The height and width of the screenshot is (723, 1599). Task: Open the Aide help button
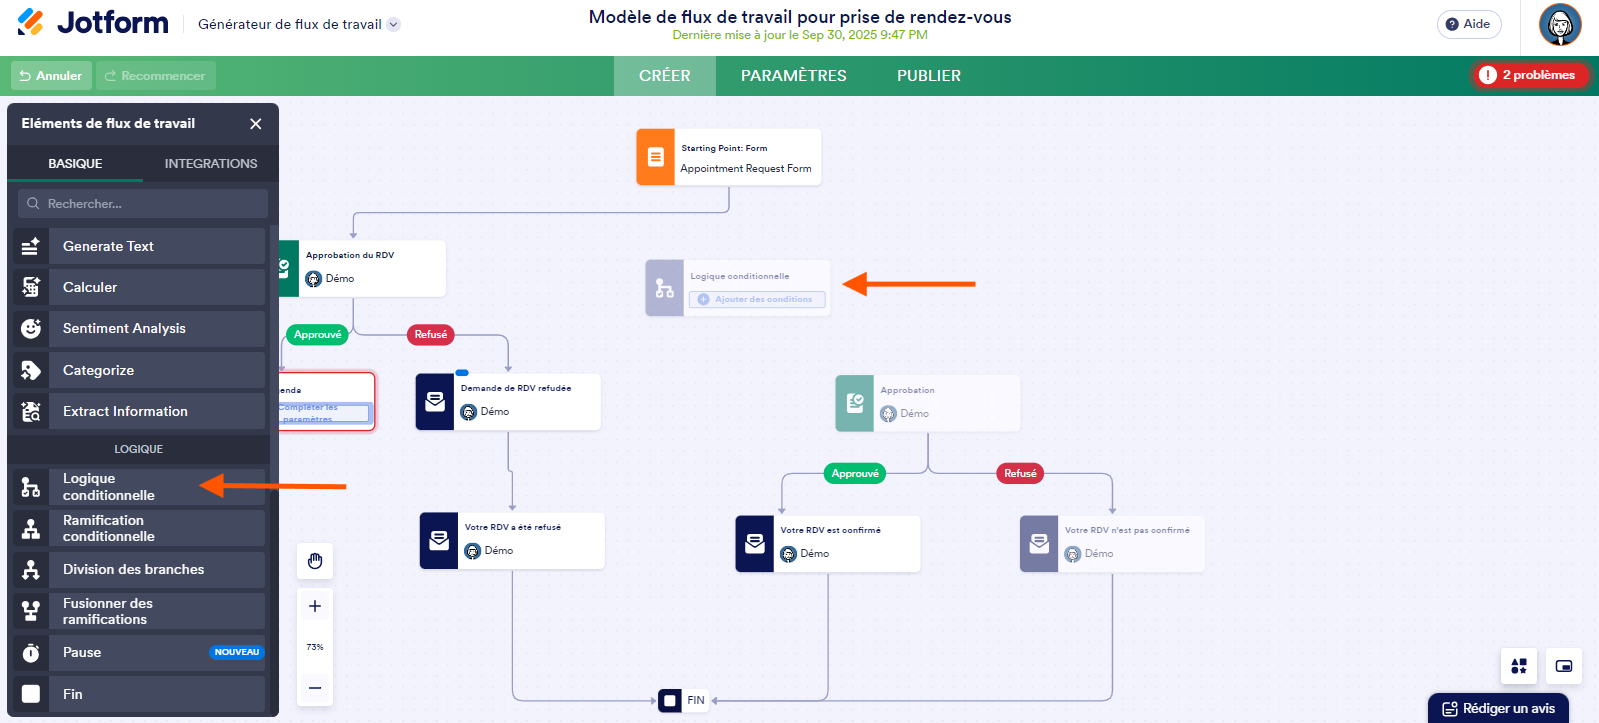(1468, 24)
